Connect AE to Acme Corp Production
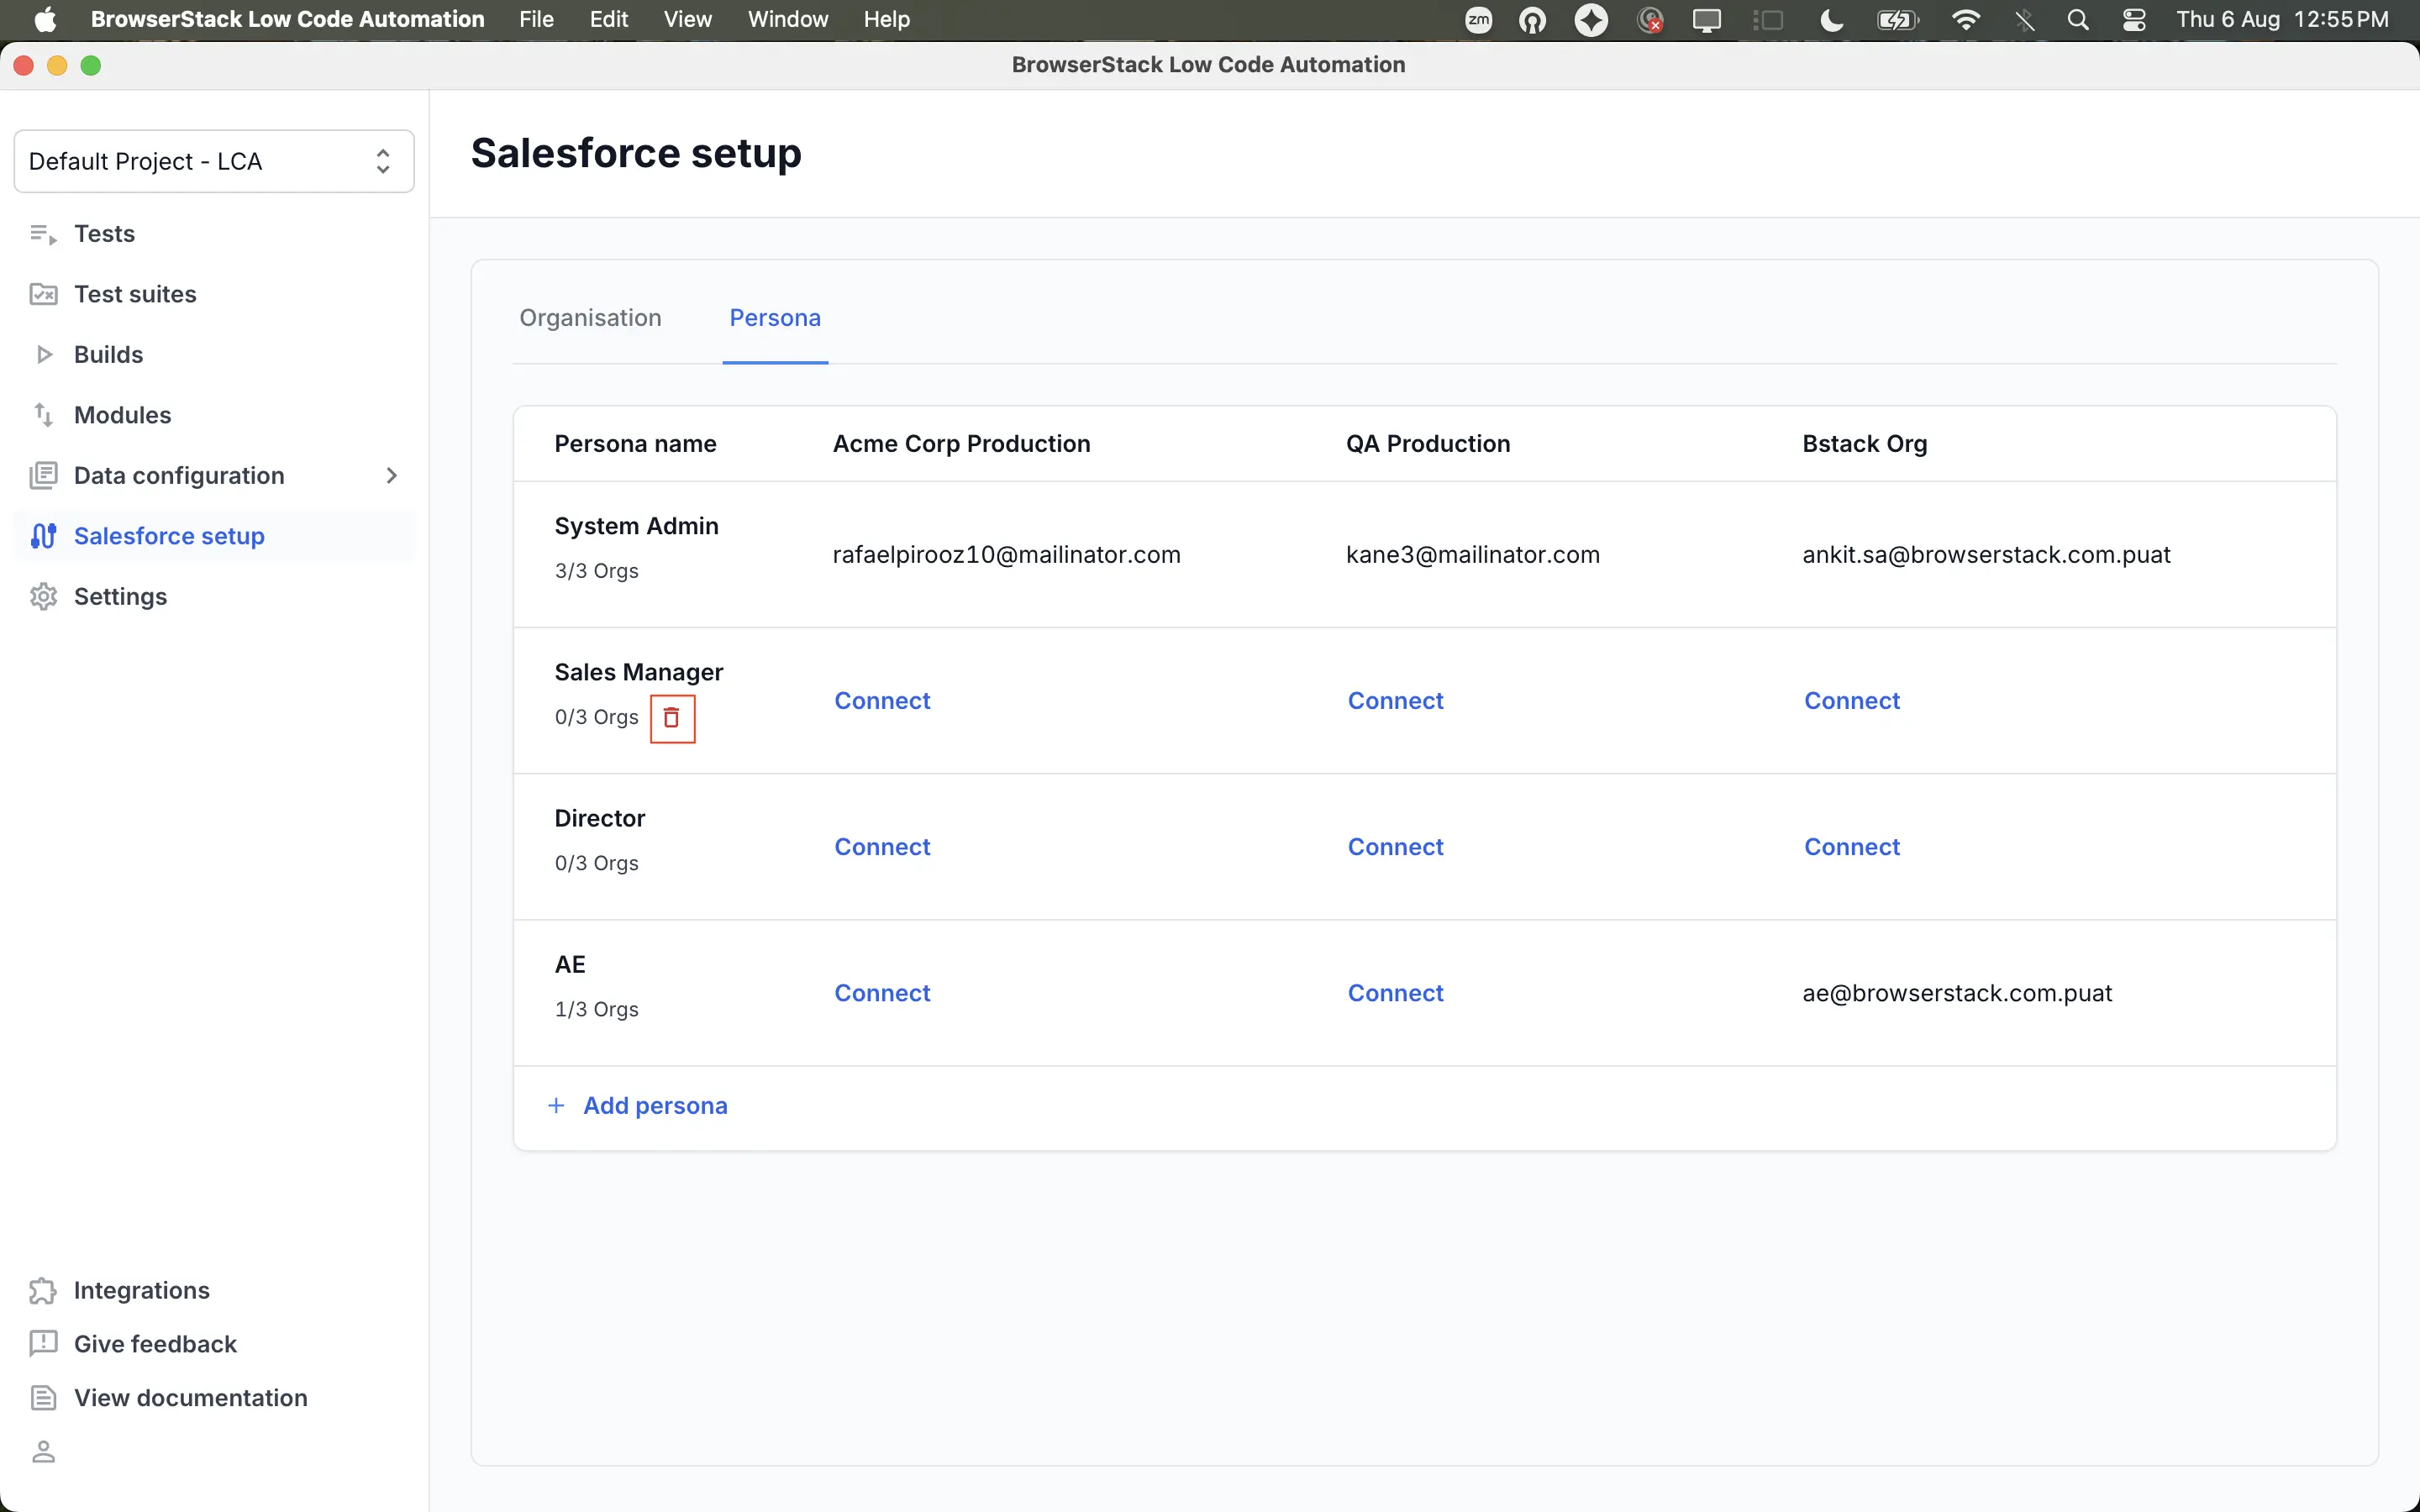The width and height of the screenshot is (2420, 1512). 882,993
